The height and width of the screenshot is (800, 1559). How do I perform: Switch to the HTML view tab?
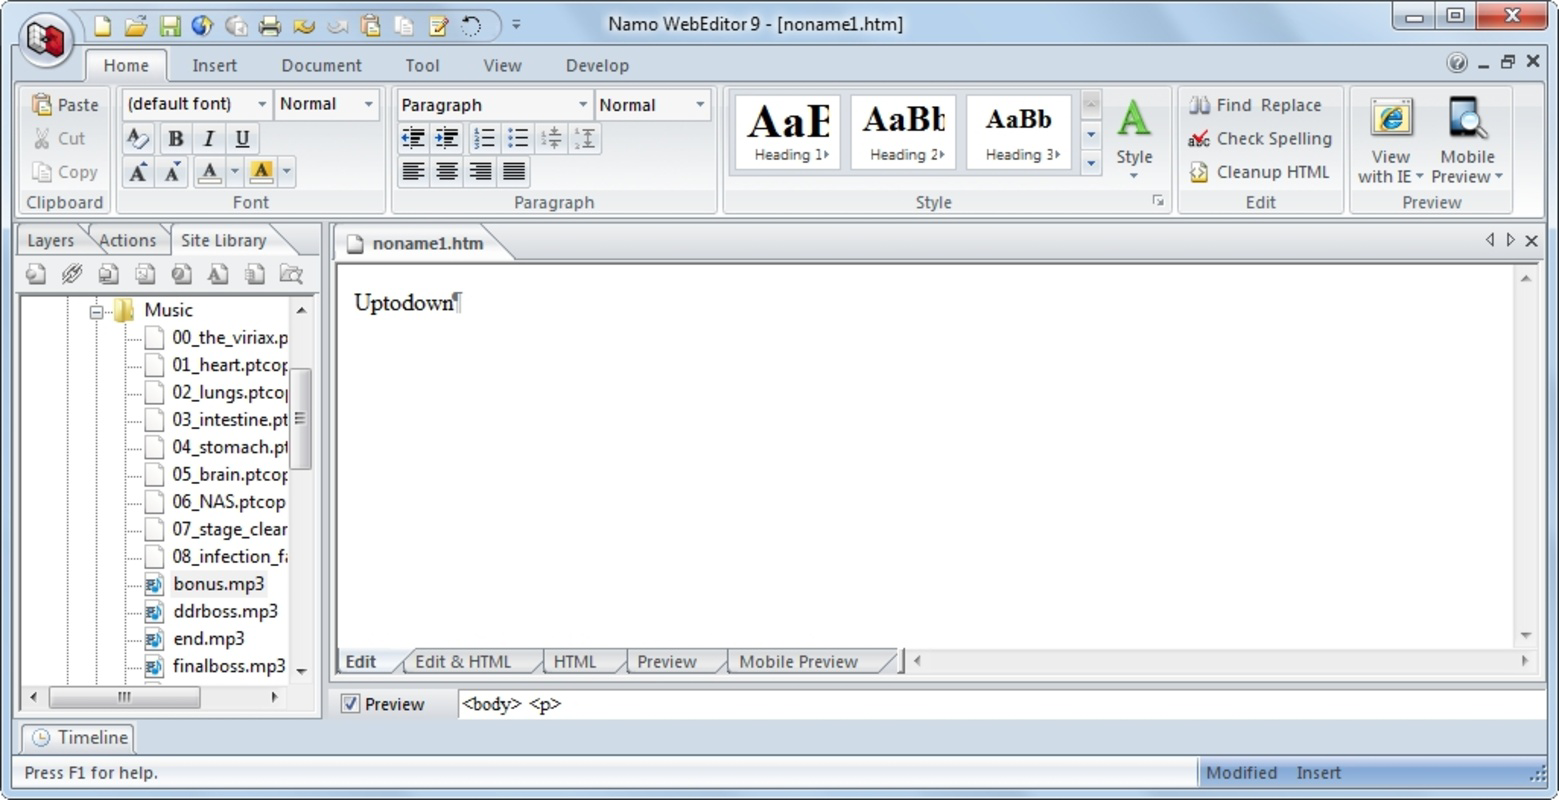[x=575, y=662]
